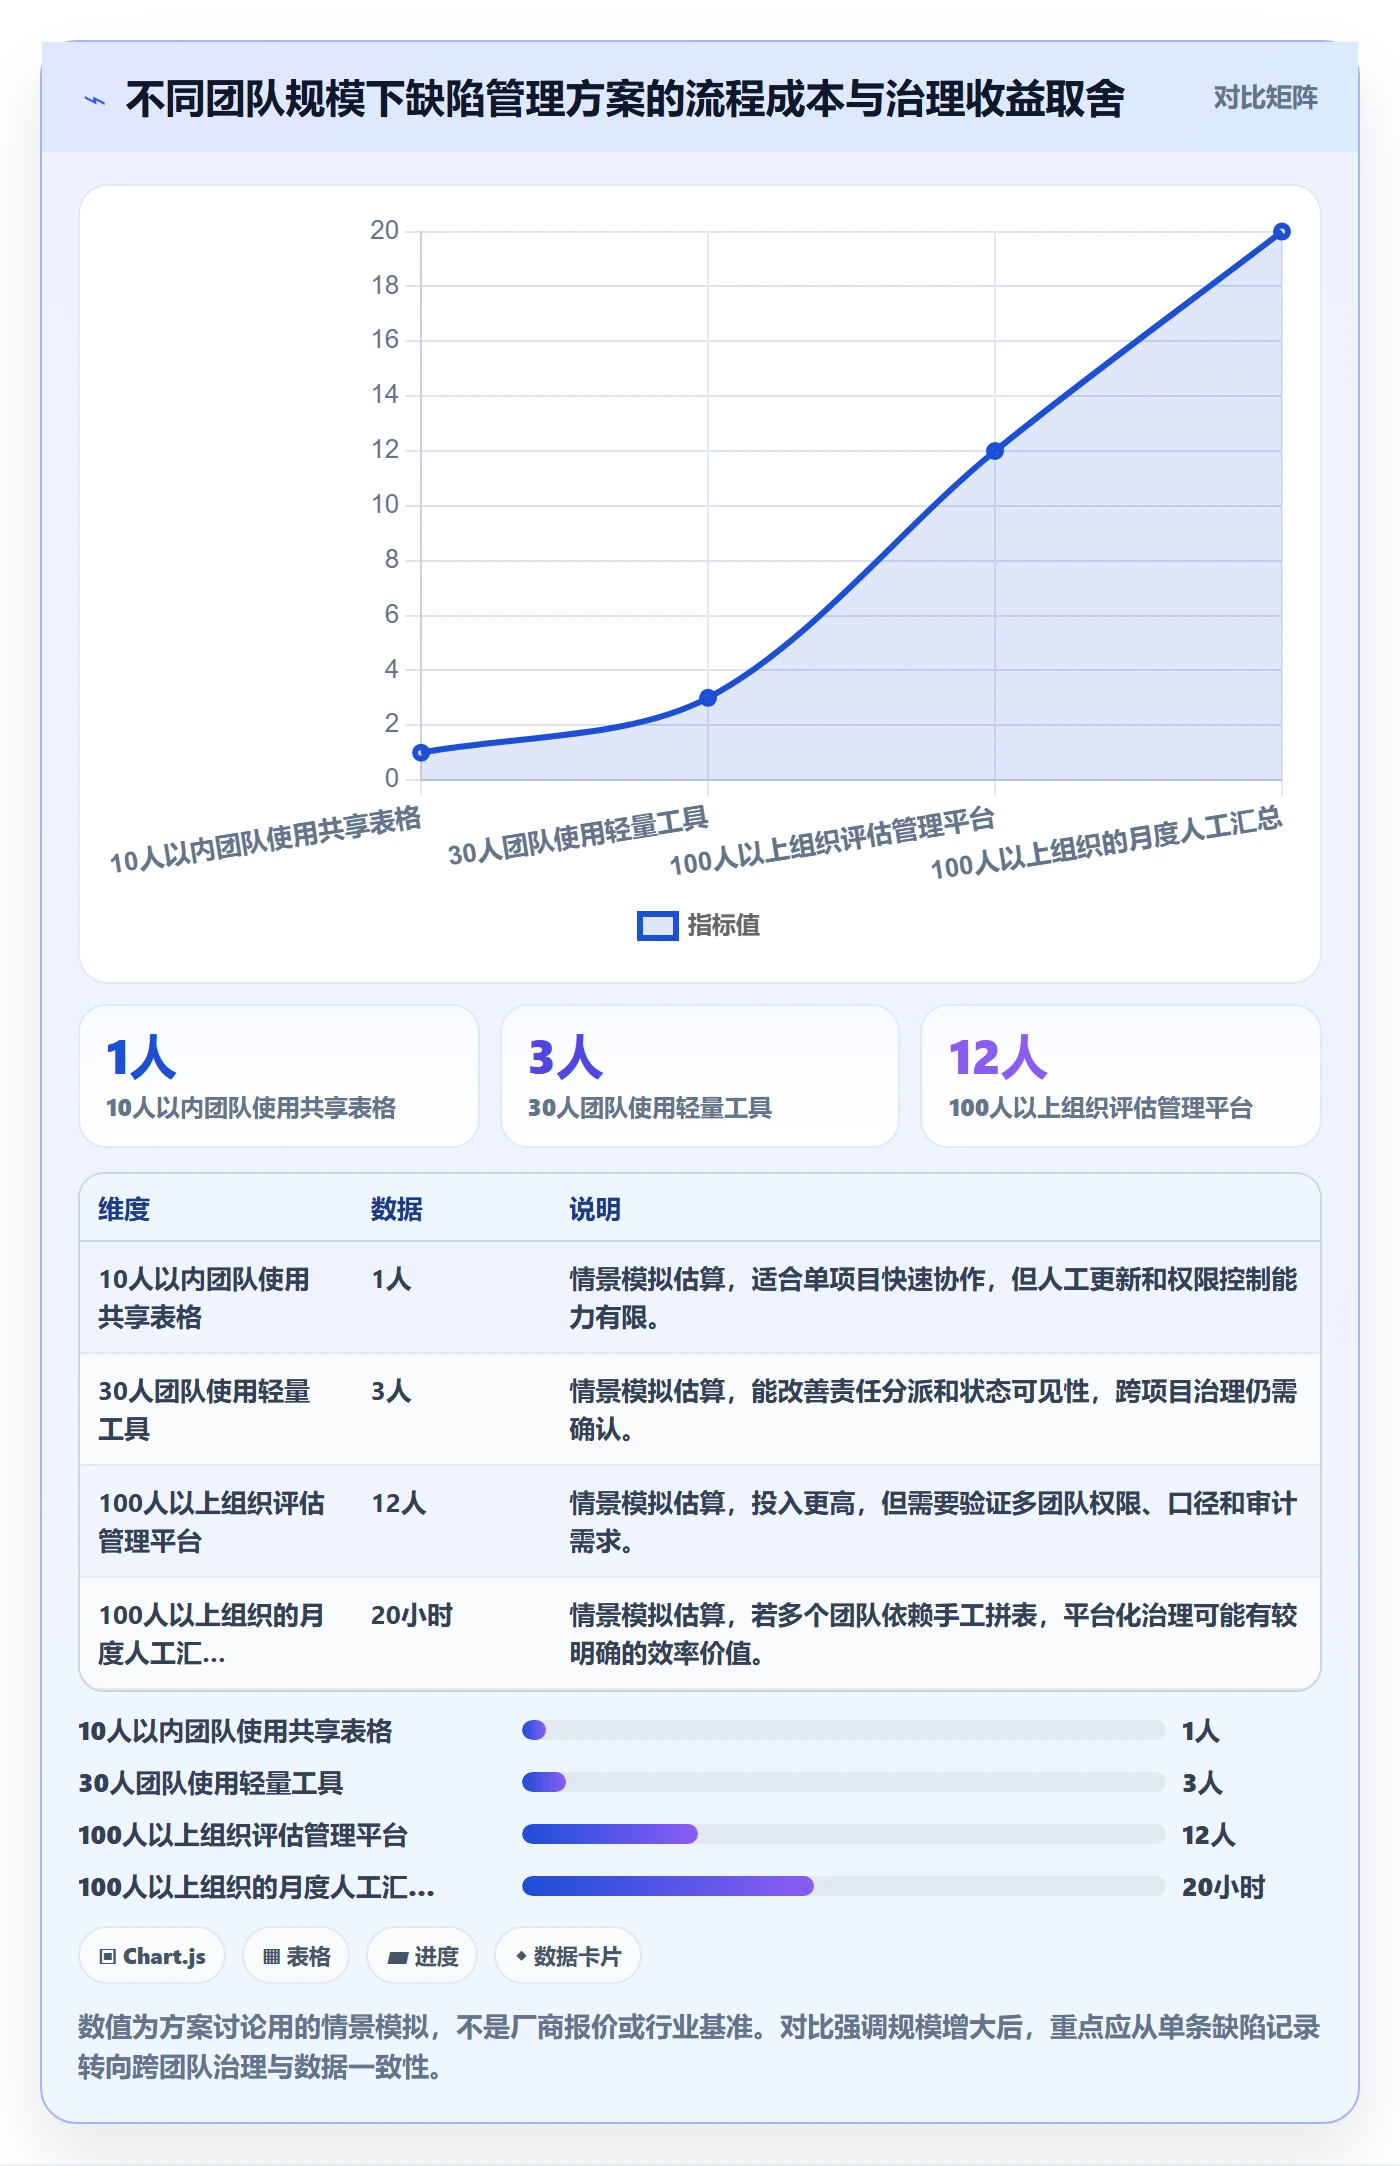Click the diamond icon in 数据卡片 tag

point(521,1956)
